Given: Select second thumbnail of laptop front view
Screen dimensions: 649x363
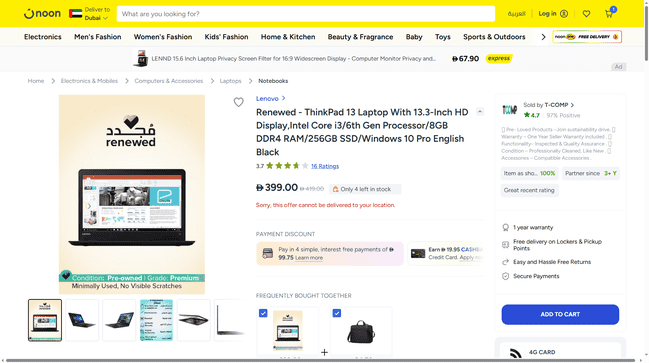Looking at the screenshot, I should [82, 320].
